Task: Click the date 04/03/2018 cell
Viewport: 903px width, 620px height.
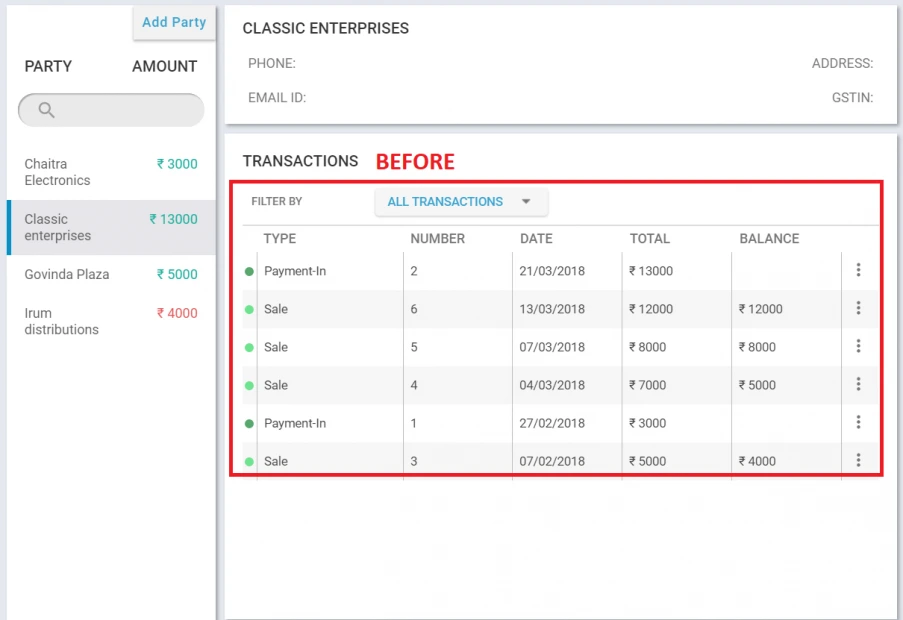Action: 552,385
